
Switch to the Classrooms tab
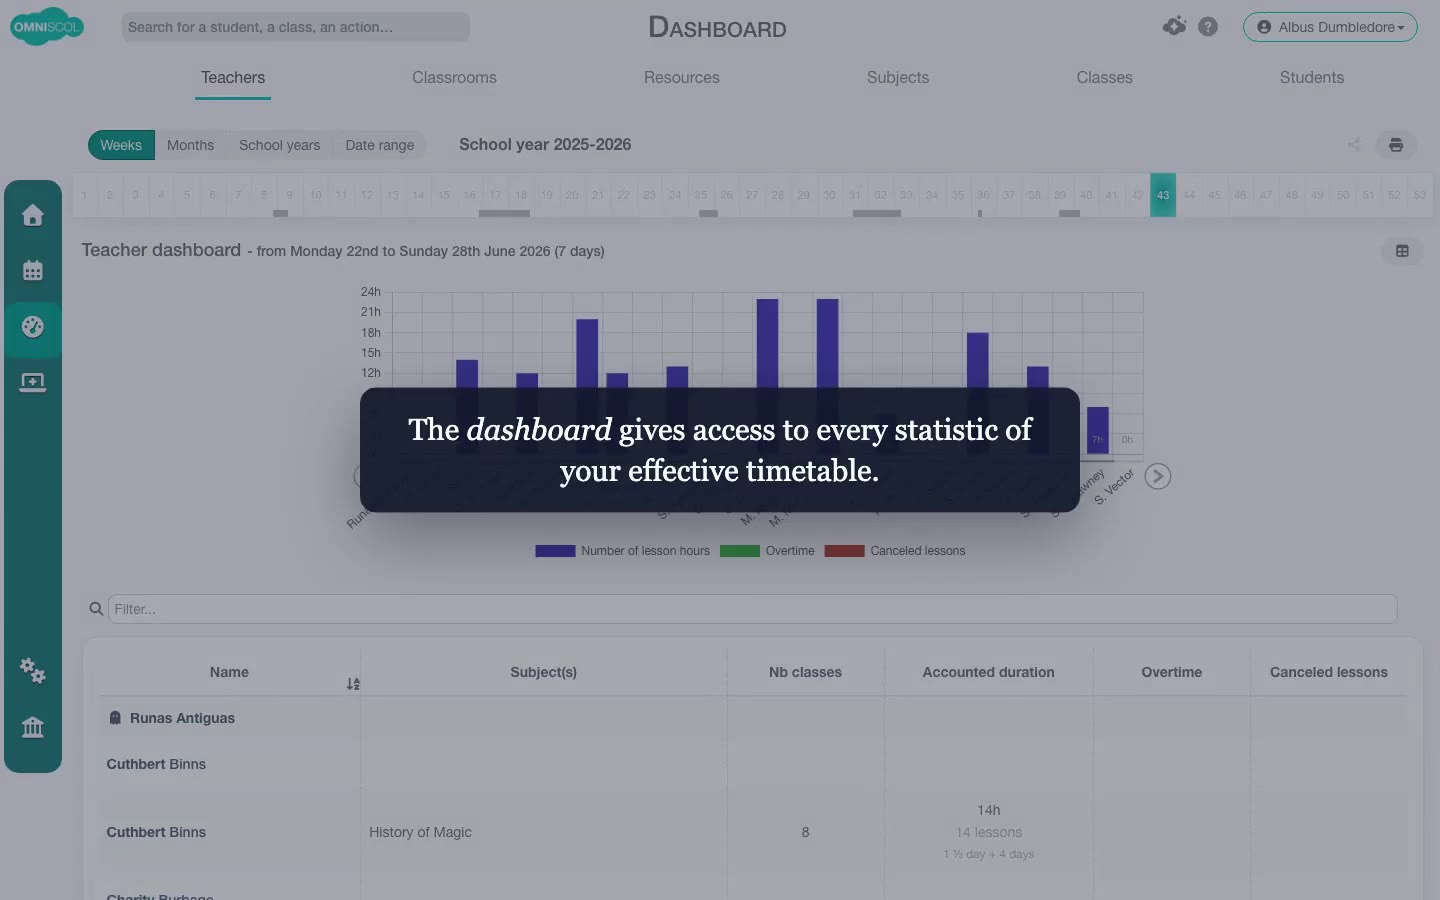tap(454, 78)
